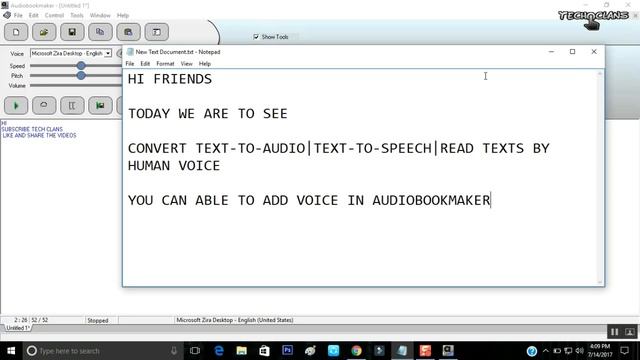Click the Save floppy-disk toolbar button
The image size is (640, 360).
tap(72, 32)
